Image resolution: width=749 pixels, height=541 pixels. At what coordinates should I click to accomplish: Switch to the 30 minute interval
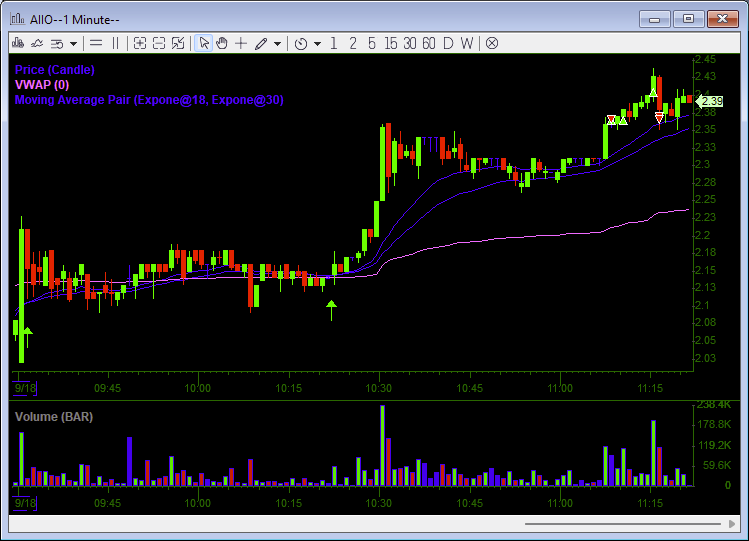(x=409, y=43)
